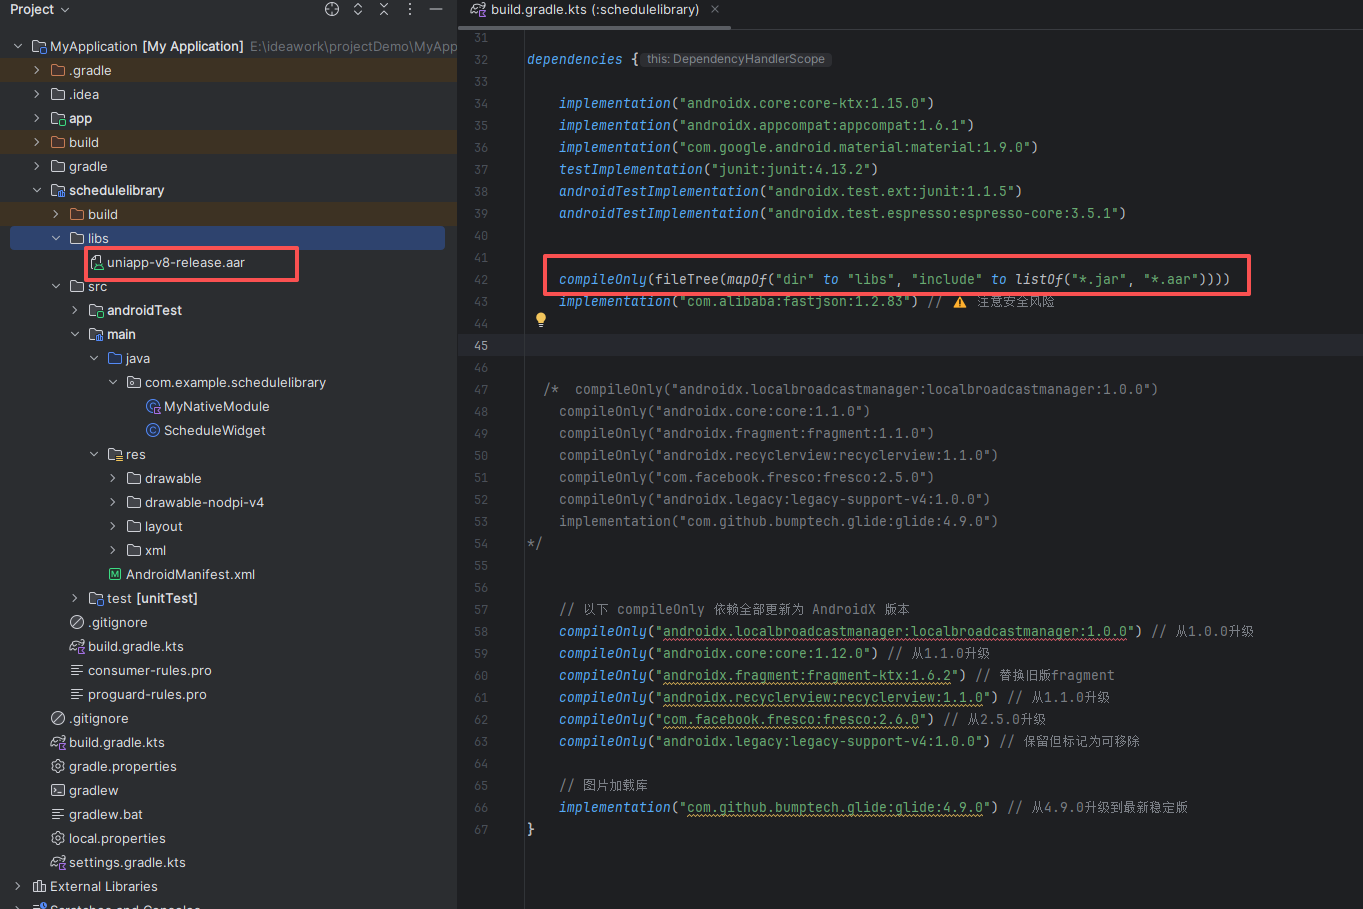Select the layout folder
Screen dimensions: 1363x909
point(164,526)
